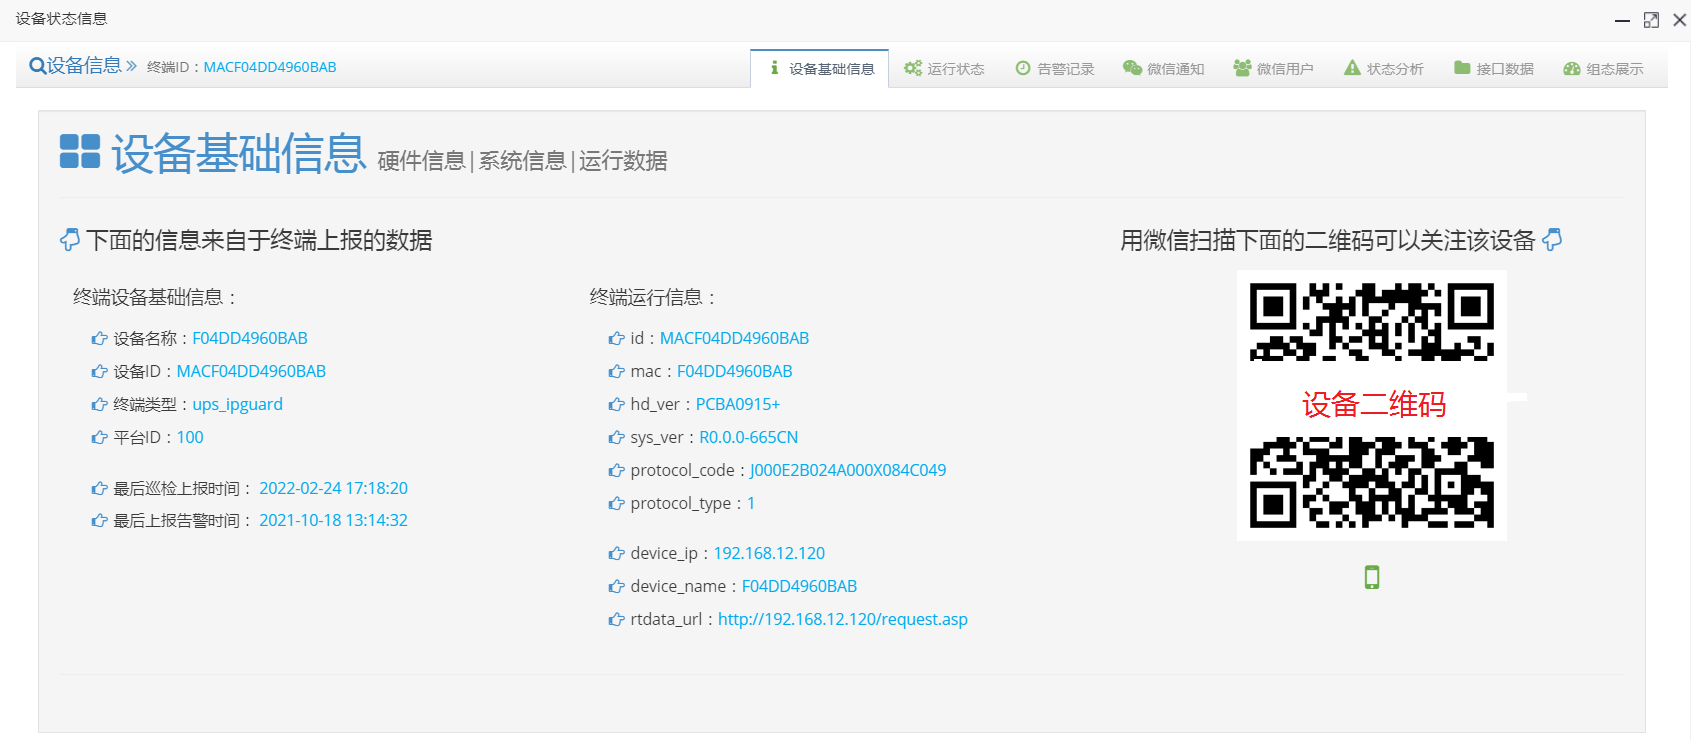Viewport: 1691px width, 741px height.
Task: Click the device QR code image
Action: coord(1372,405)
